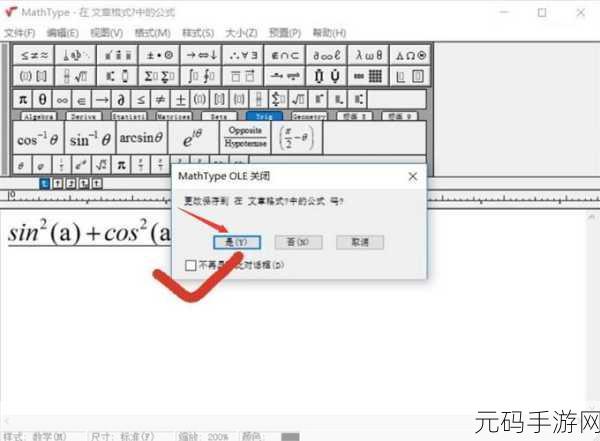
Task: Open the 格式(M) menu
Action: pos(153,33)
